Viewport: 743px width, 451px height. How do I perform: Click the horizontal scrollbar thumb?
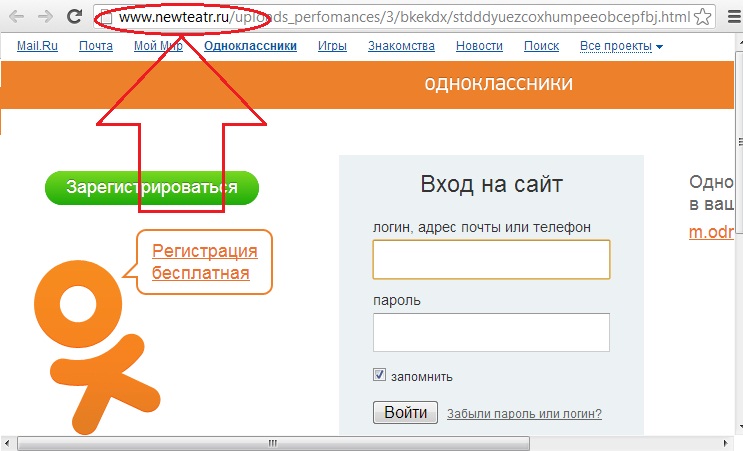point(273,443)
